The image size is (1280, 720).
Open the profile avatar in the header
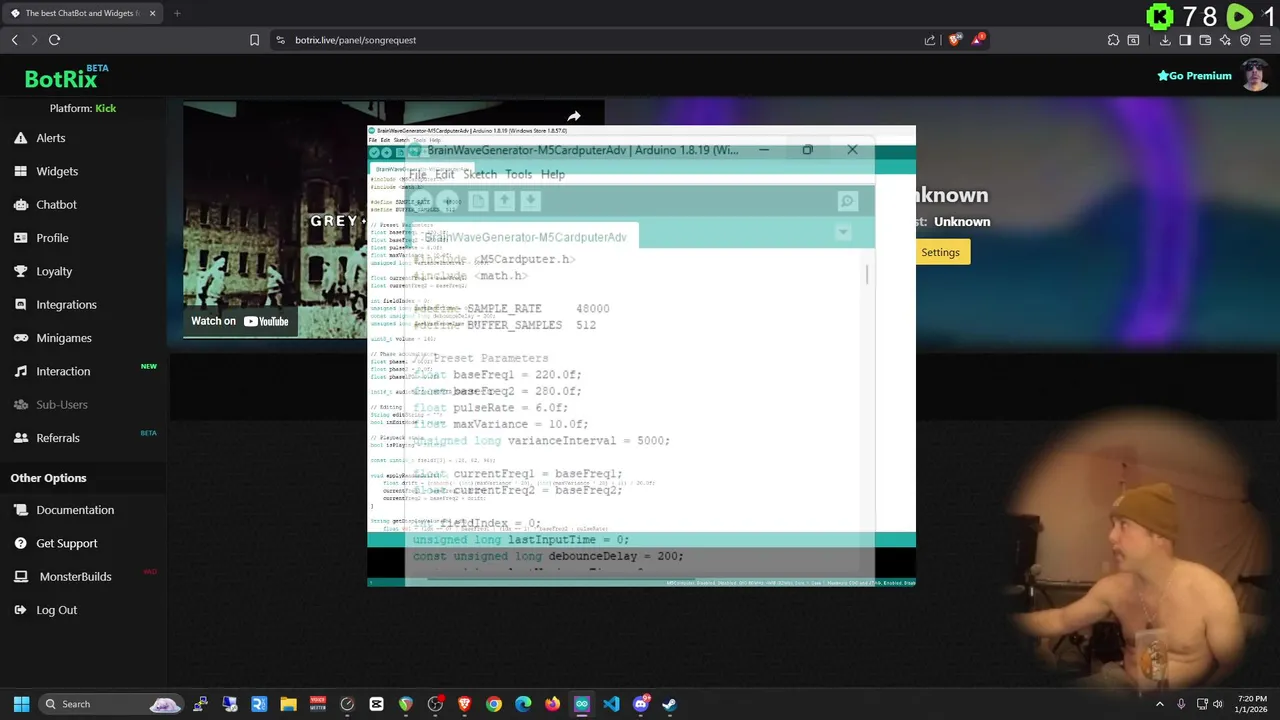pyautogui.click(x=1255, y=75)
